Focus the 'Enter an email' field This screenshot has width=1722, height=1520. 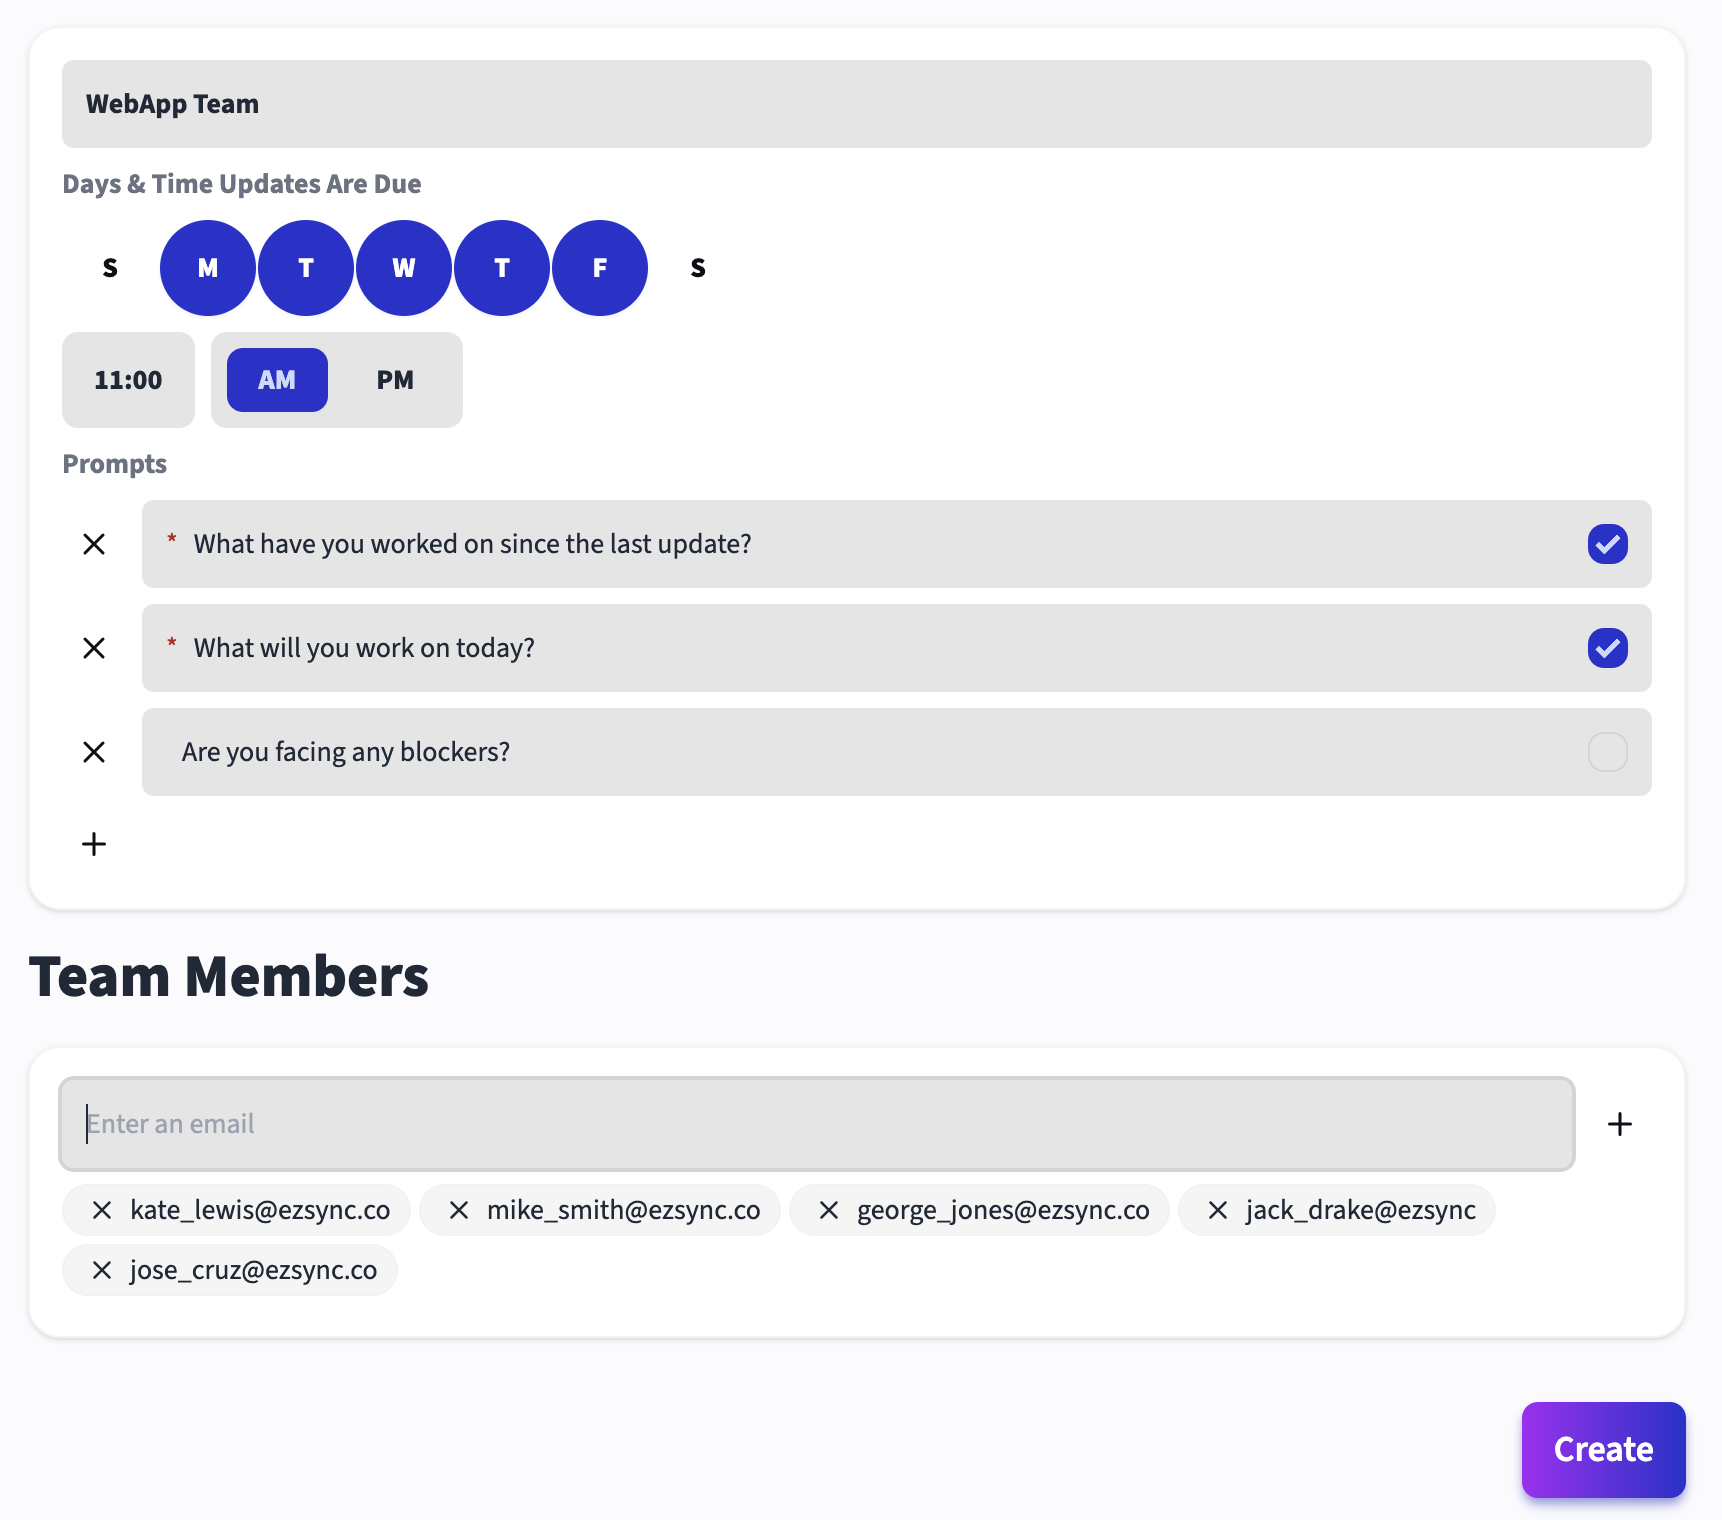point(817,1124)
